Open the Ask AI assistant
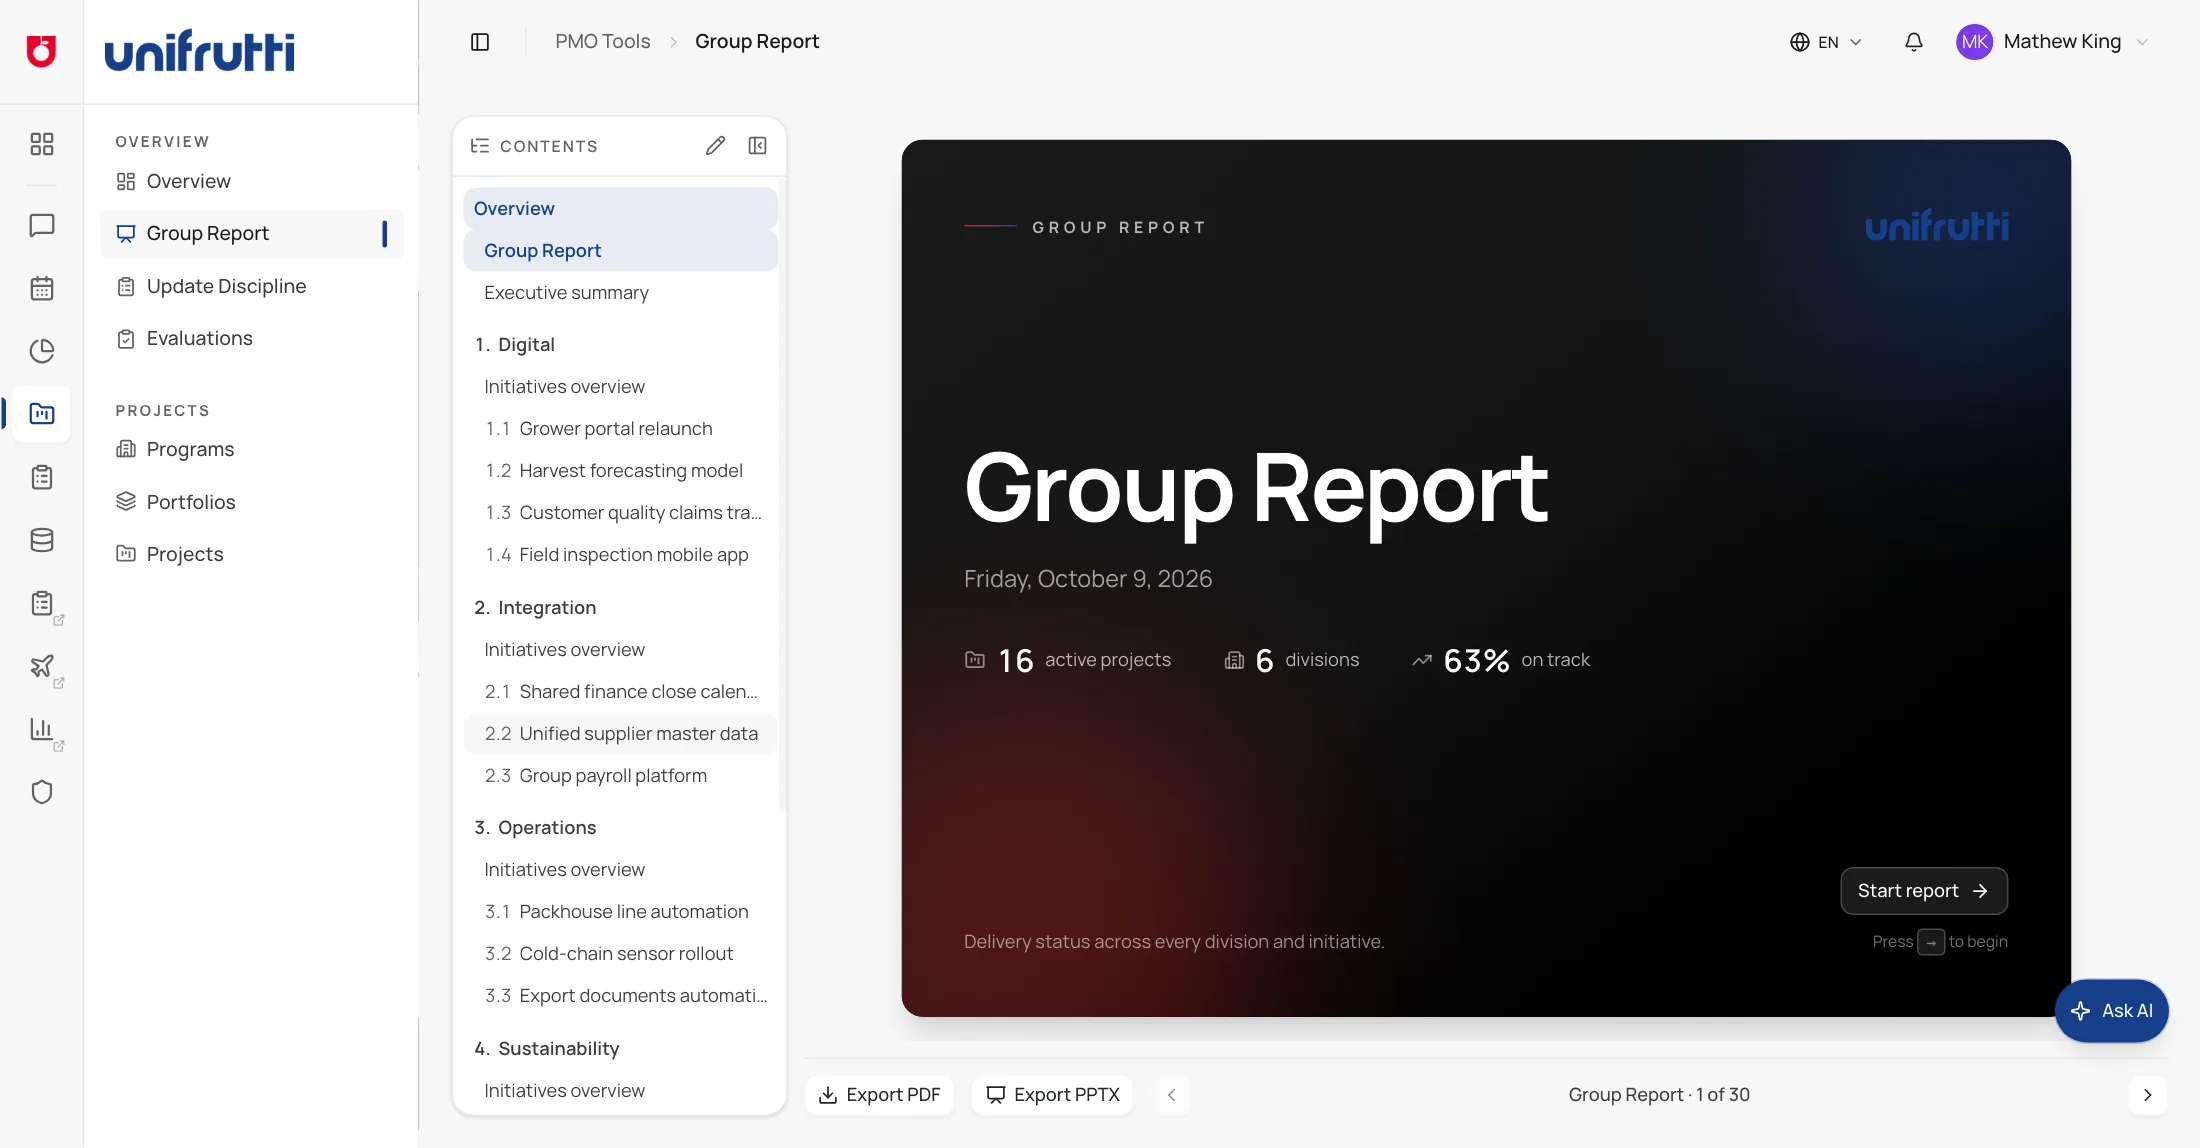This screenshot has width=2200, height=1148. point(2111,1010)
